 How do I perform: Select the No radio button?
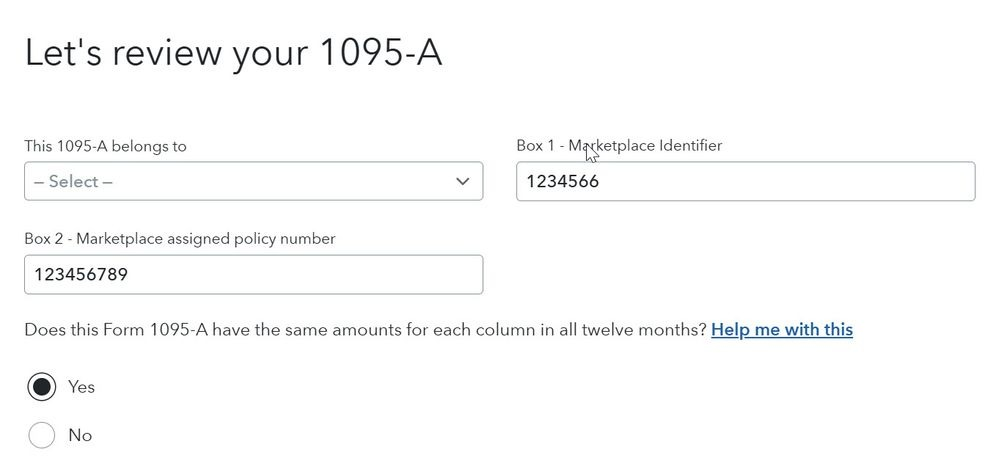(41, 436)
